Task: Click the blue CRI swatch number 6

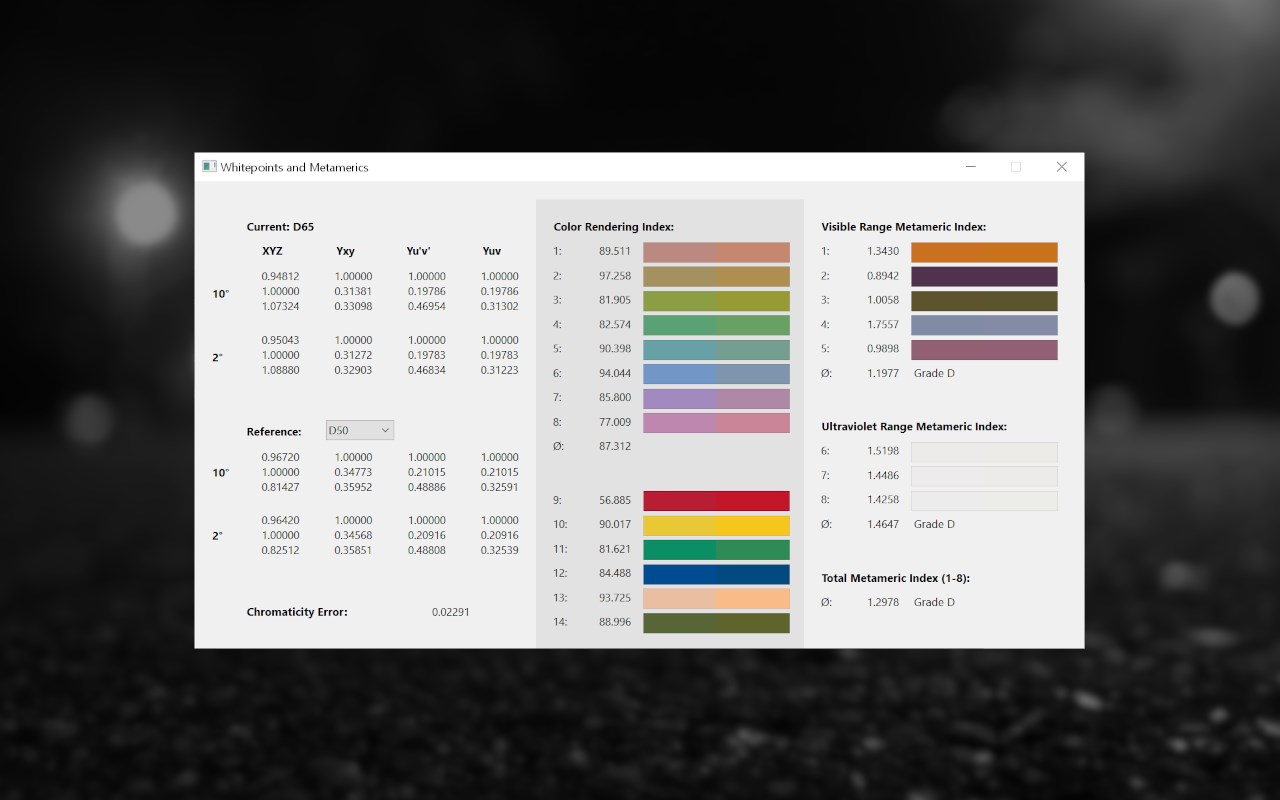Action: coord(716,374)
